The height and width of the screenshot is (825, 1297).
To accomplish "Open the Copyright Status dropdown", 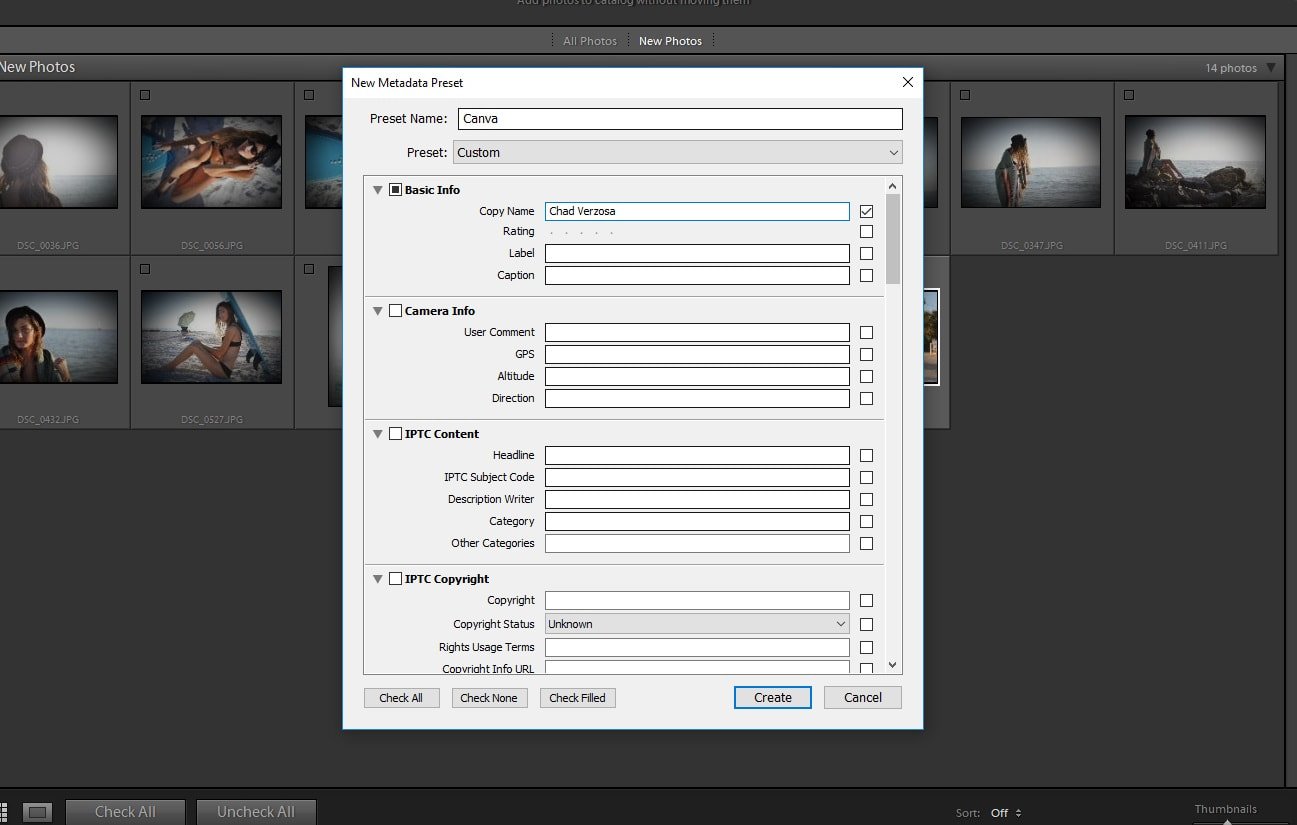I will (696, 623).
